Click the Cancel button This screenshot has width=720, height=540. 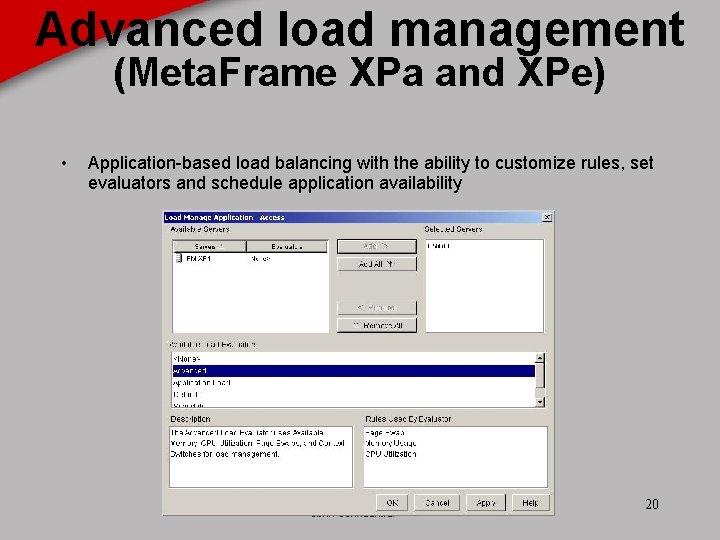coord(437,503)
